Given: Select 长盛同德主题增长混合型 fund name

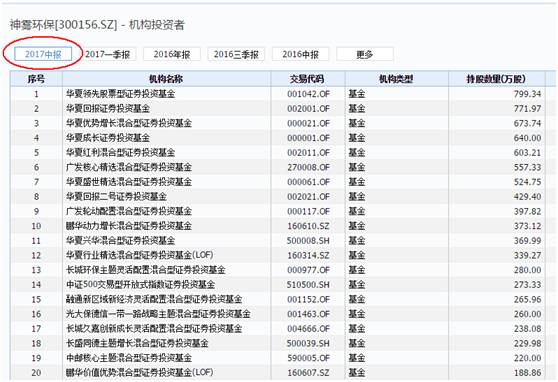Looking at the screenshot, I should pos(137,344).
